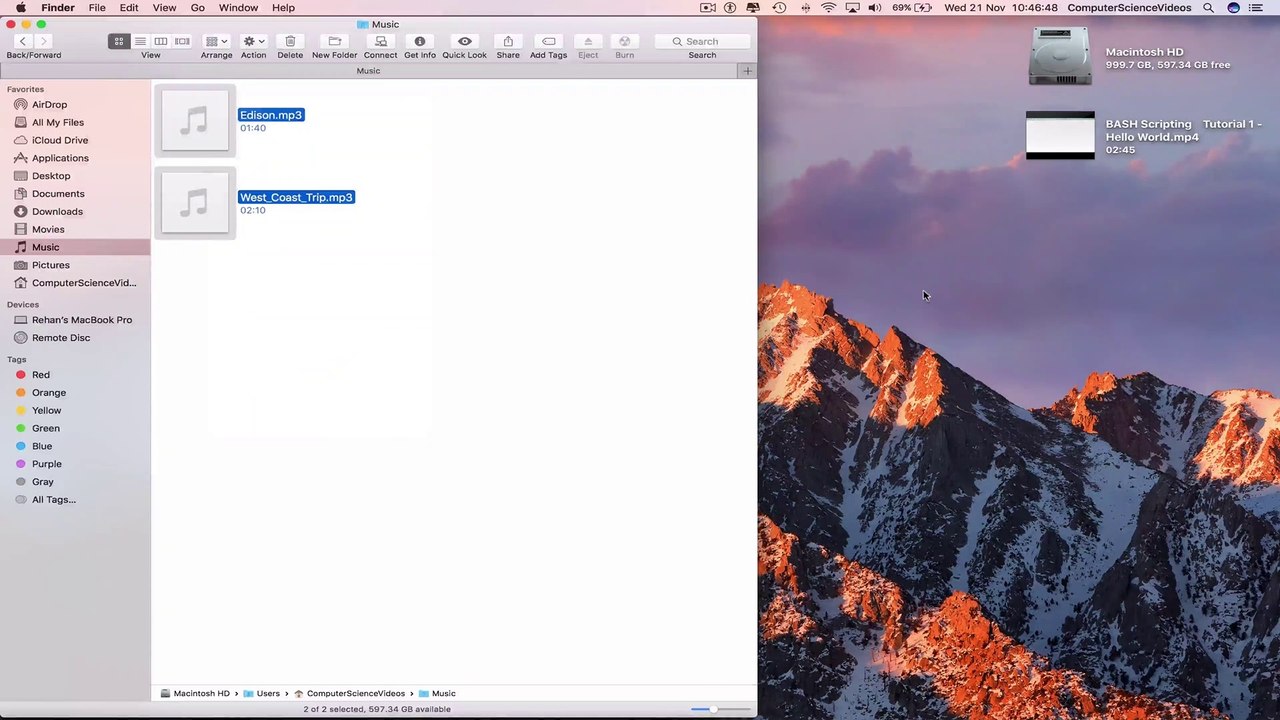Preview files with Quick Look eye icon

pos(464,41)
